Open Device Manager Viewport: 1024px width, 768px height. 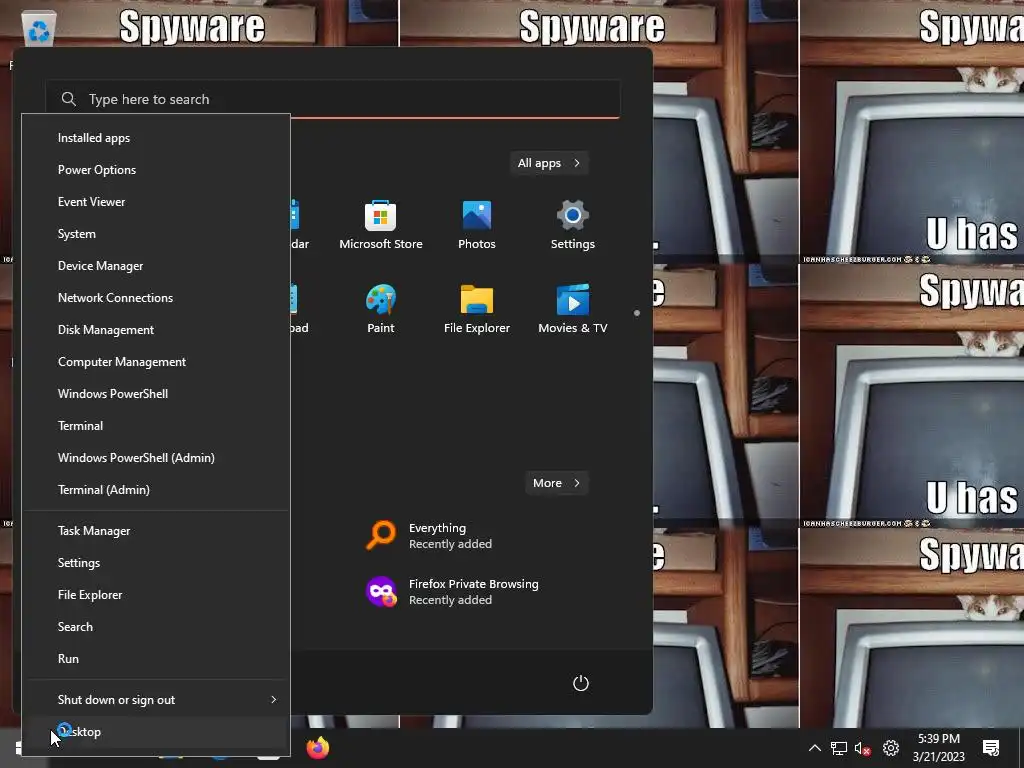click(x=157, y=266)
